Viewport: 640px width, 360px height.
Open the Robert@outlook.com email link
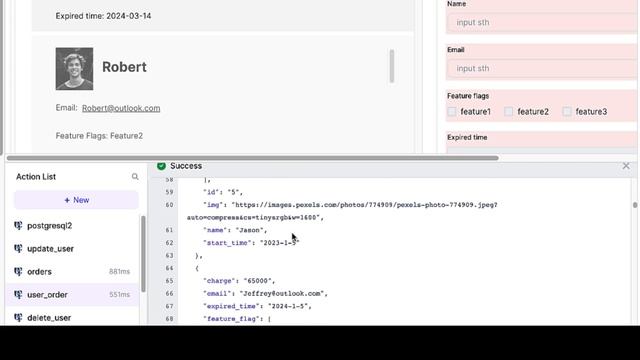coord(121,108)
